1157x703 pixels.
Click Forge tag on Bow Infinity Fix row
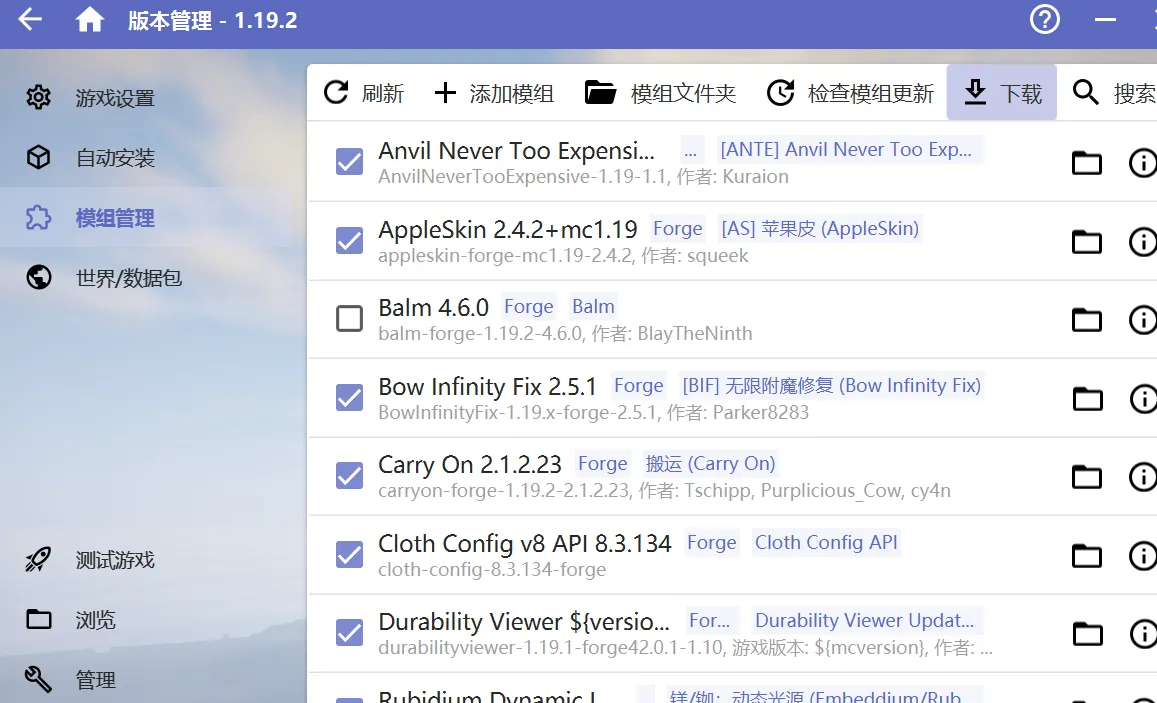638,385
